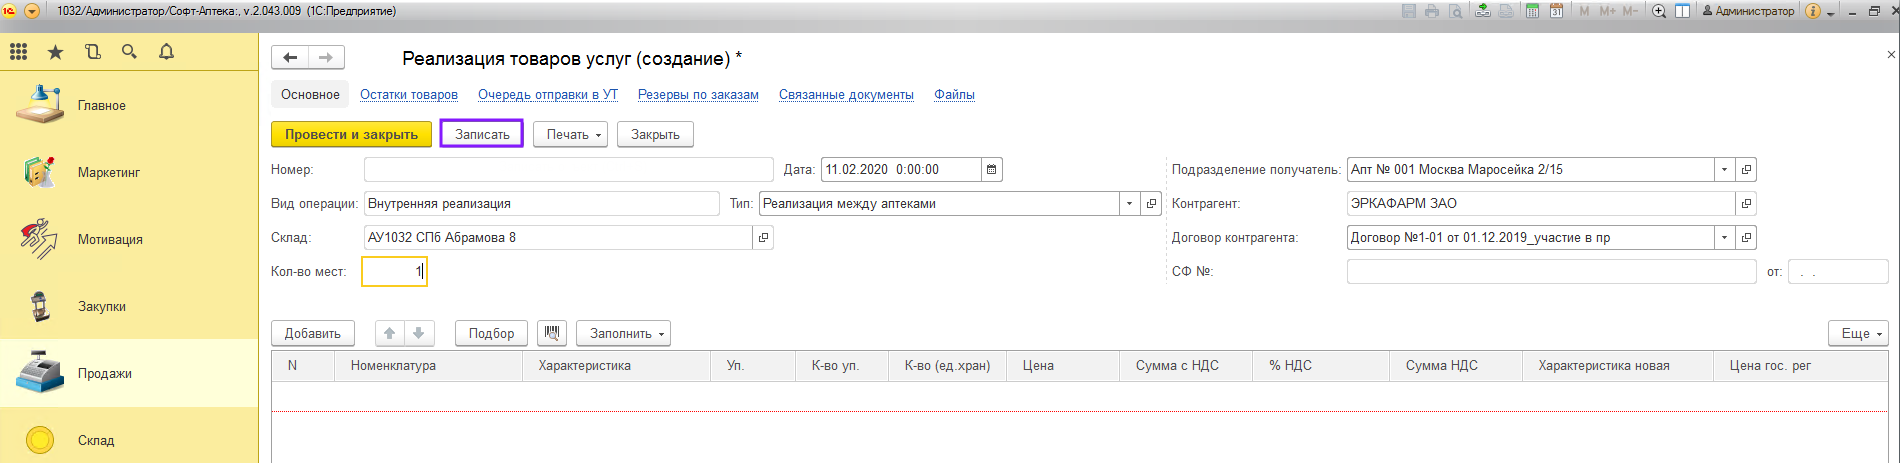Viewport: 1900px width, 463px height.
Task: Open the calculator icon in the title bar
Action: pos(1532,11)
